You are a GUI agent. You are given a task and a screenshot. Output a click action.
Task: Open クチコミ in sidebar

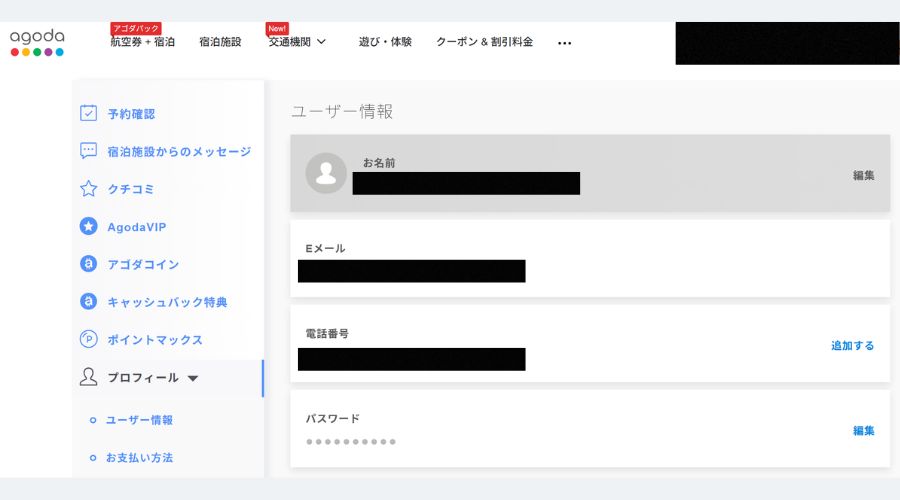click(x=131, y=189)
